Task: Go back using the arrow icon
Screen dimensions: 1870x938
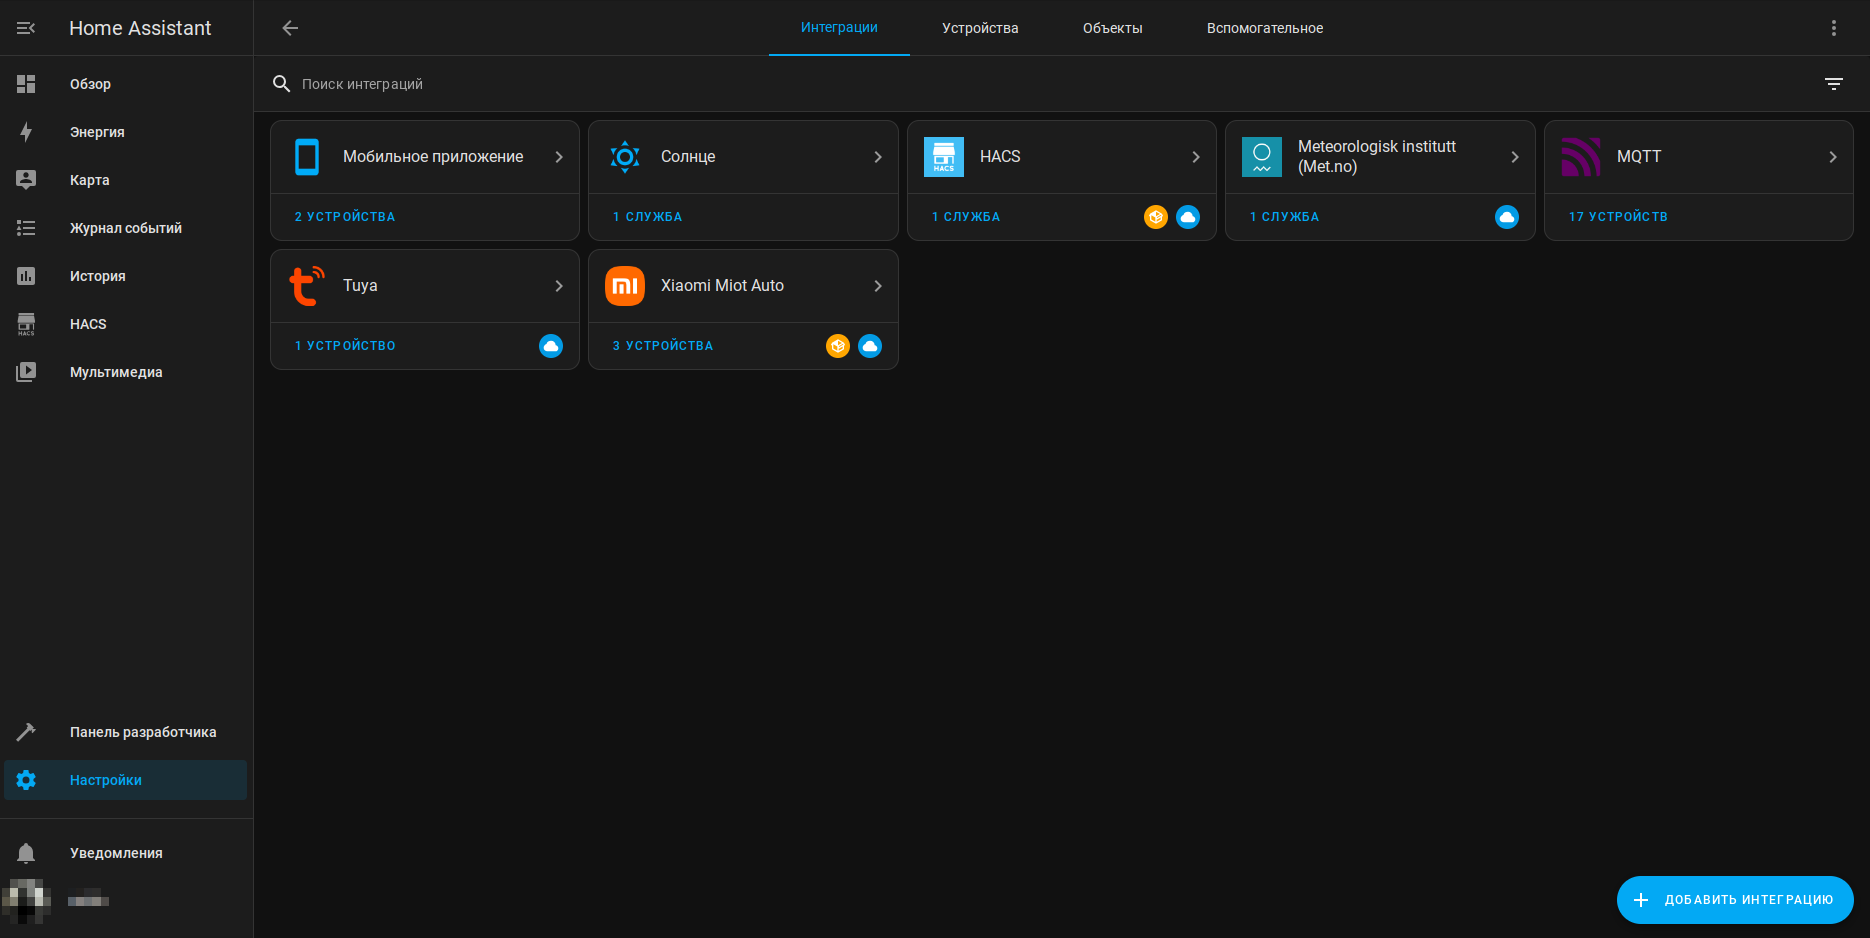Action: click(x=290, y=28)
